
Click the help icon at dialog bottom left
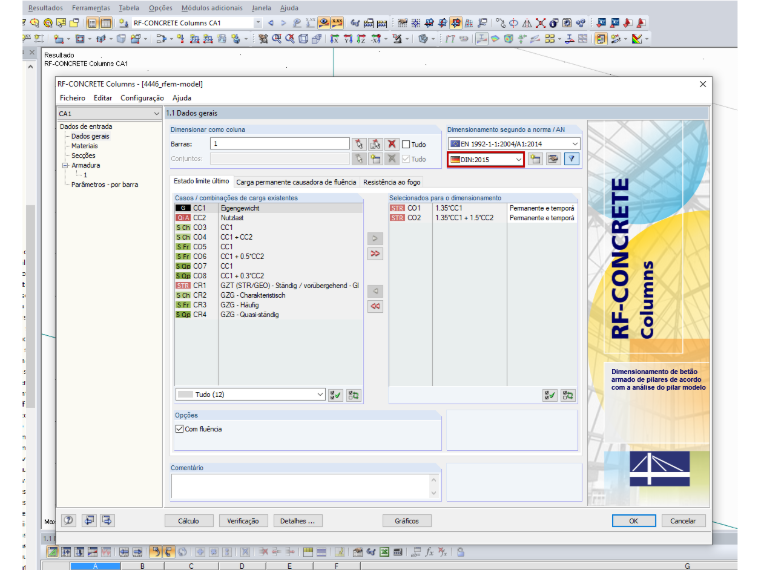pyautogui.click(x=68, y=521)
